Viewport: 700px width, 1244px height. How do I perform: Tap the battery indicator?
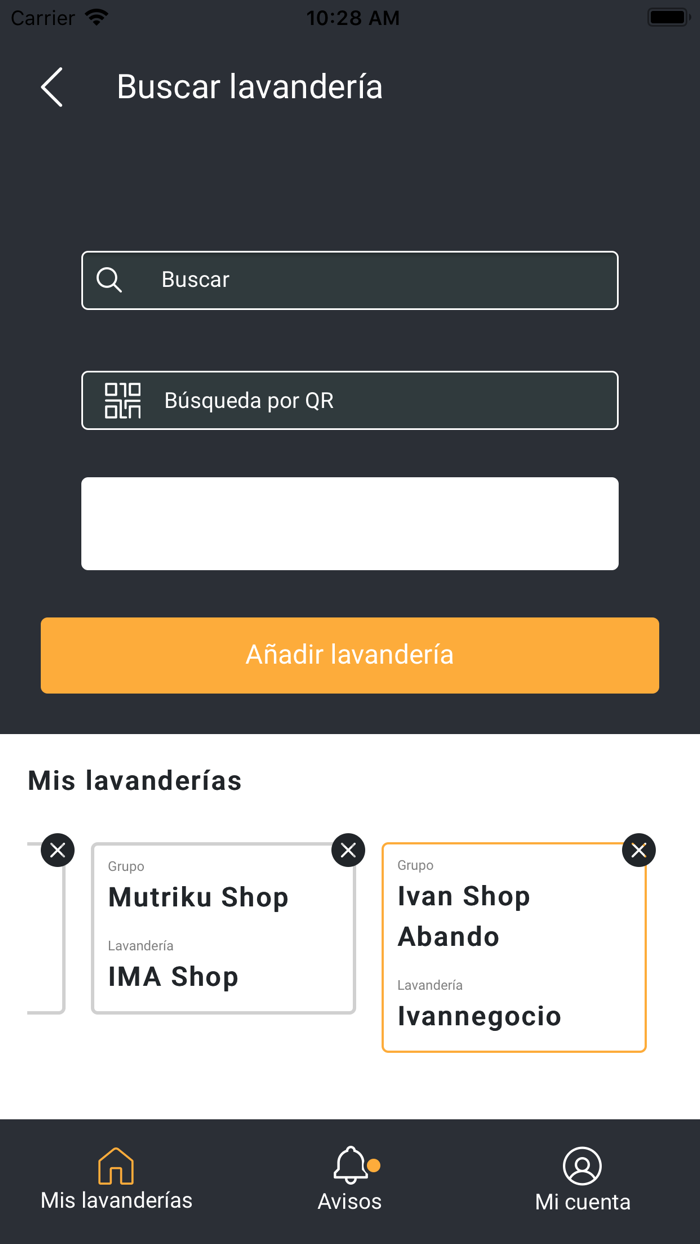(x=669, y=16)
